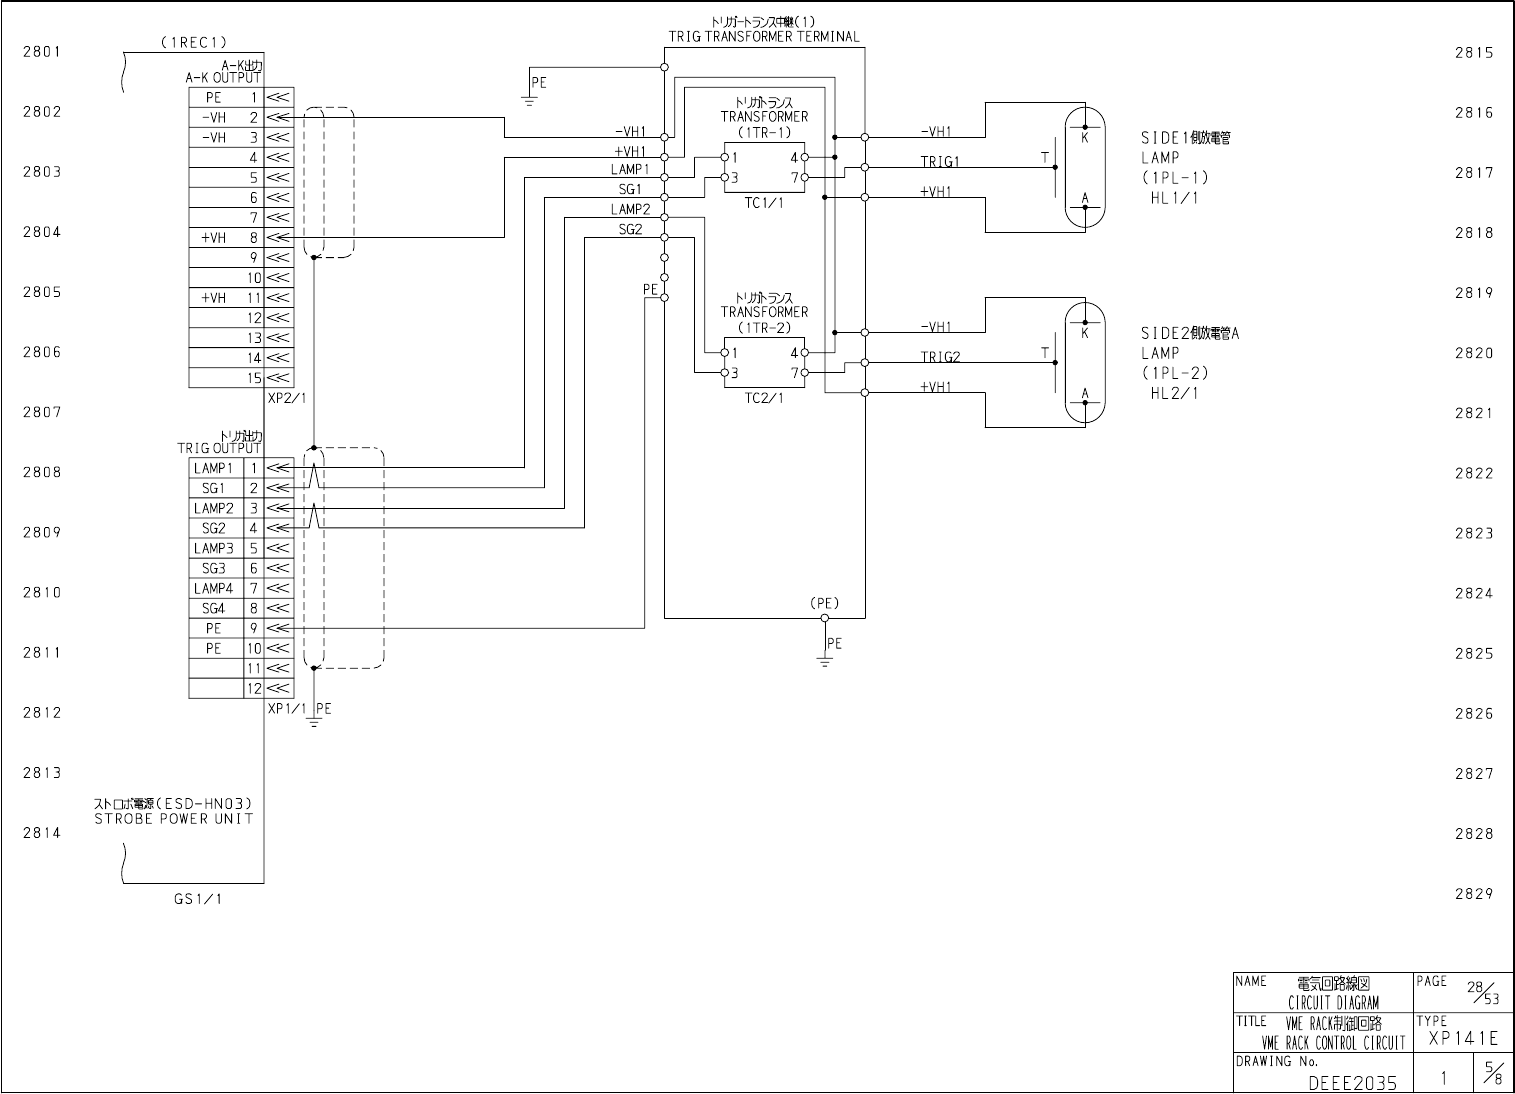Select ground symbol under the (PE) node
Screen dimensions: 1515x1094
point(825,660)
